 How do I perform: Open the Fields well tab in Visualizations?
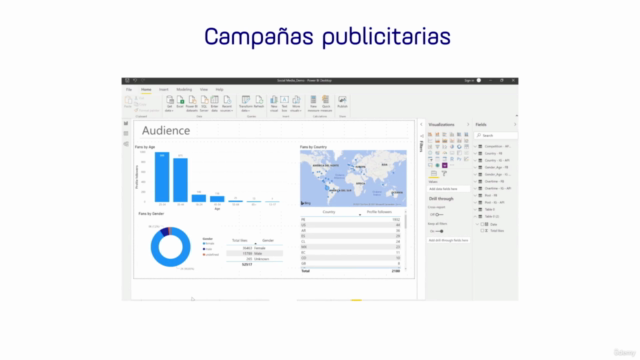pos(434,173)
